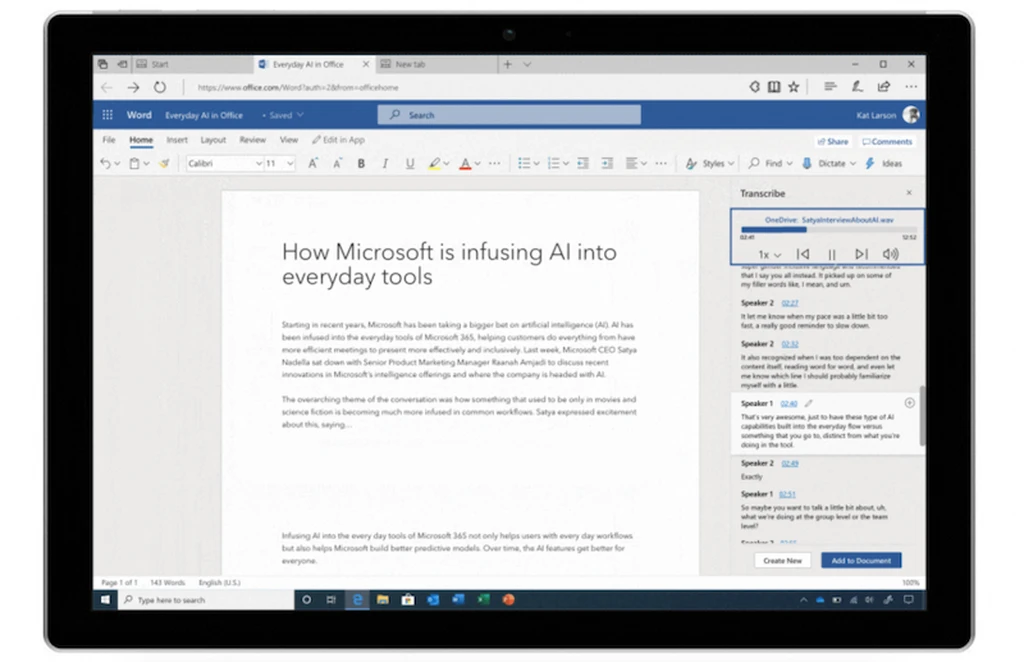Shrink font size with smaller A icon
1024x662 pixels.
click(337, 164)
